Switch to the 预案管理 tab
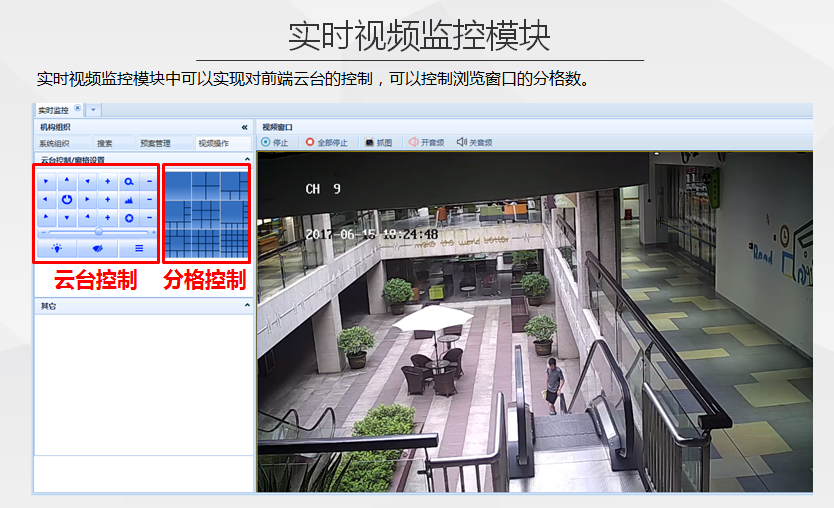Image resolution: width=834 pixels, height=508 pixels. pos(155,143)
